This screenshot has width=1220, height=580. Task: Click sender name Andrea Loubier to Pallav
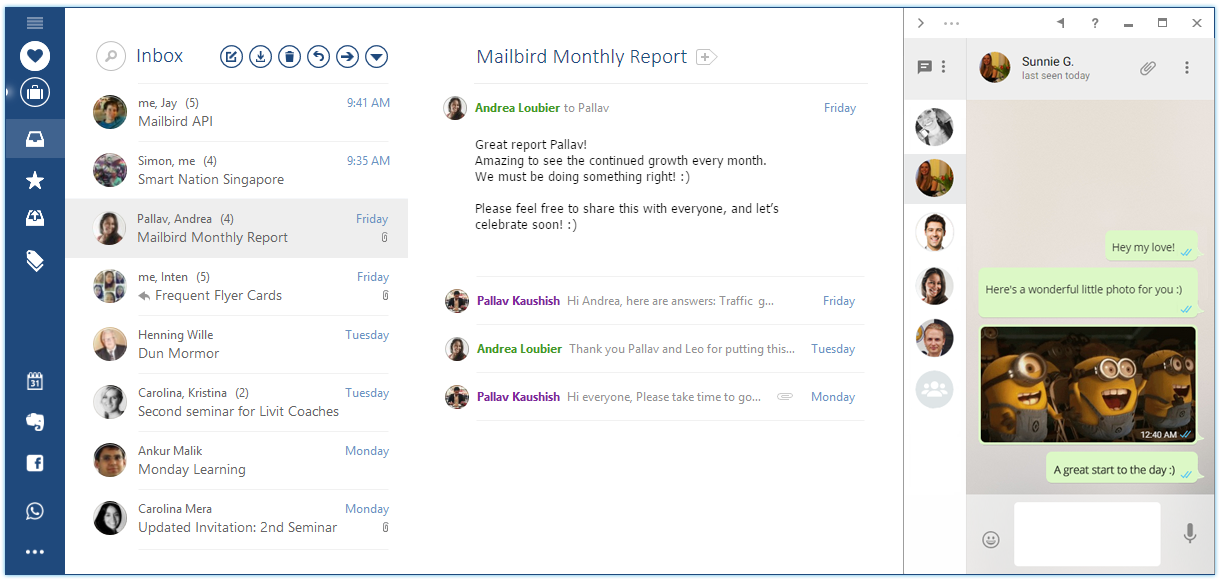pyautogui.click(x=518, y=108)
